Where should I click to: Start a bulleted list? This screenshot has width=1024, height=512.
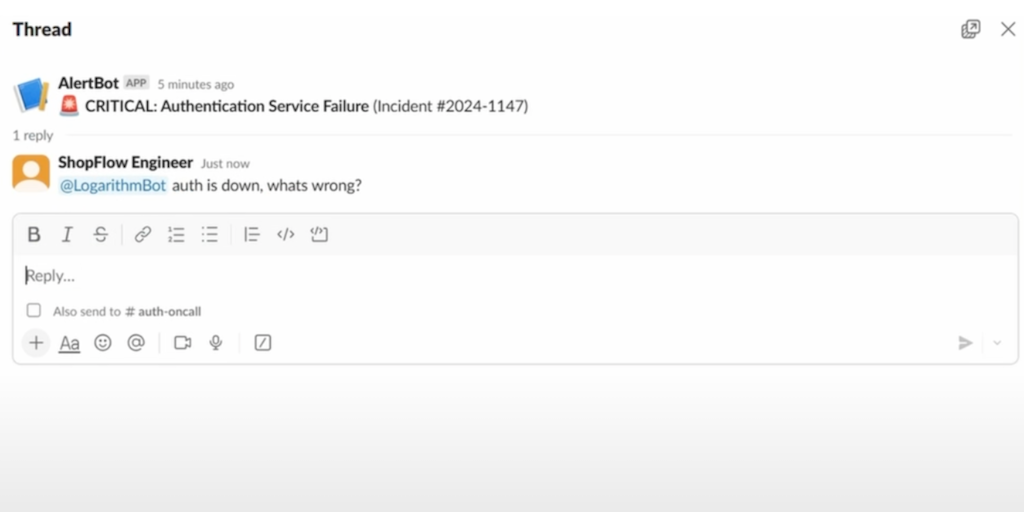click(x=210, y=234)
